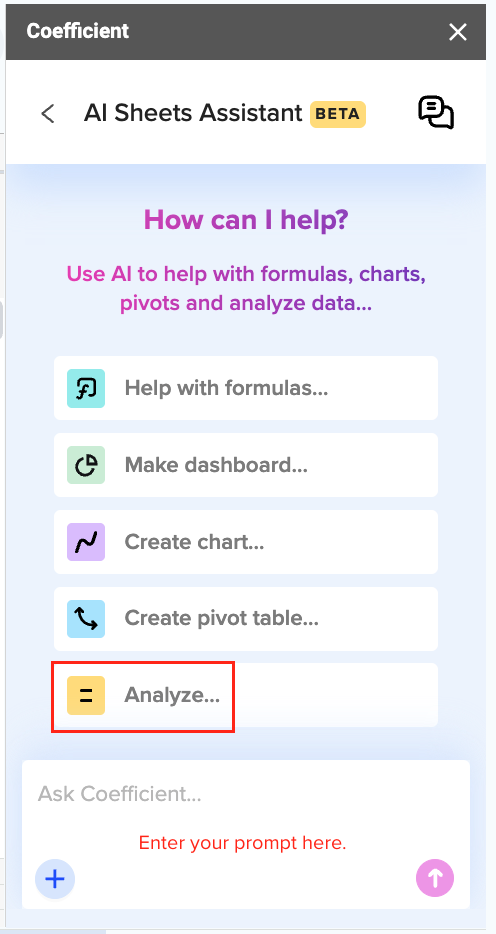Screen dimensions: 496x934
Task: Click the How can I help? heading
Action: [x=246, y=219]
